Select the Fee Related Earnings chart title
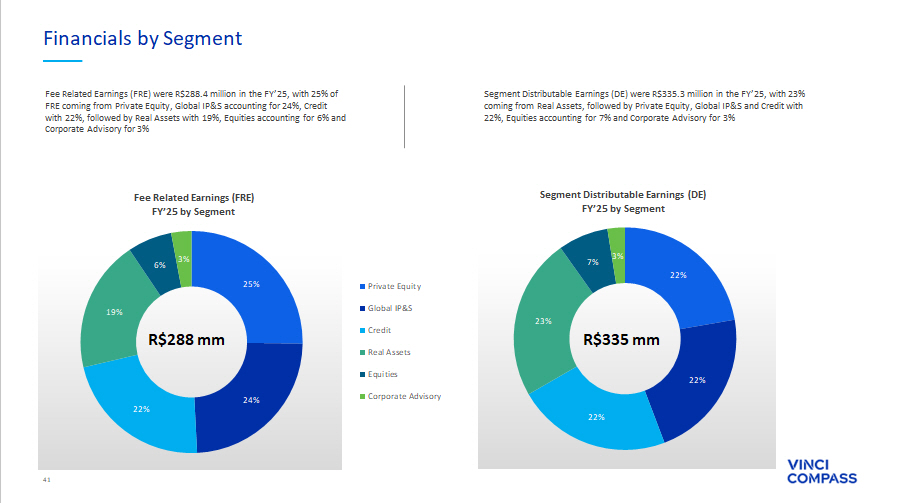898x503 pixels. click(187, 204)
